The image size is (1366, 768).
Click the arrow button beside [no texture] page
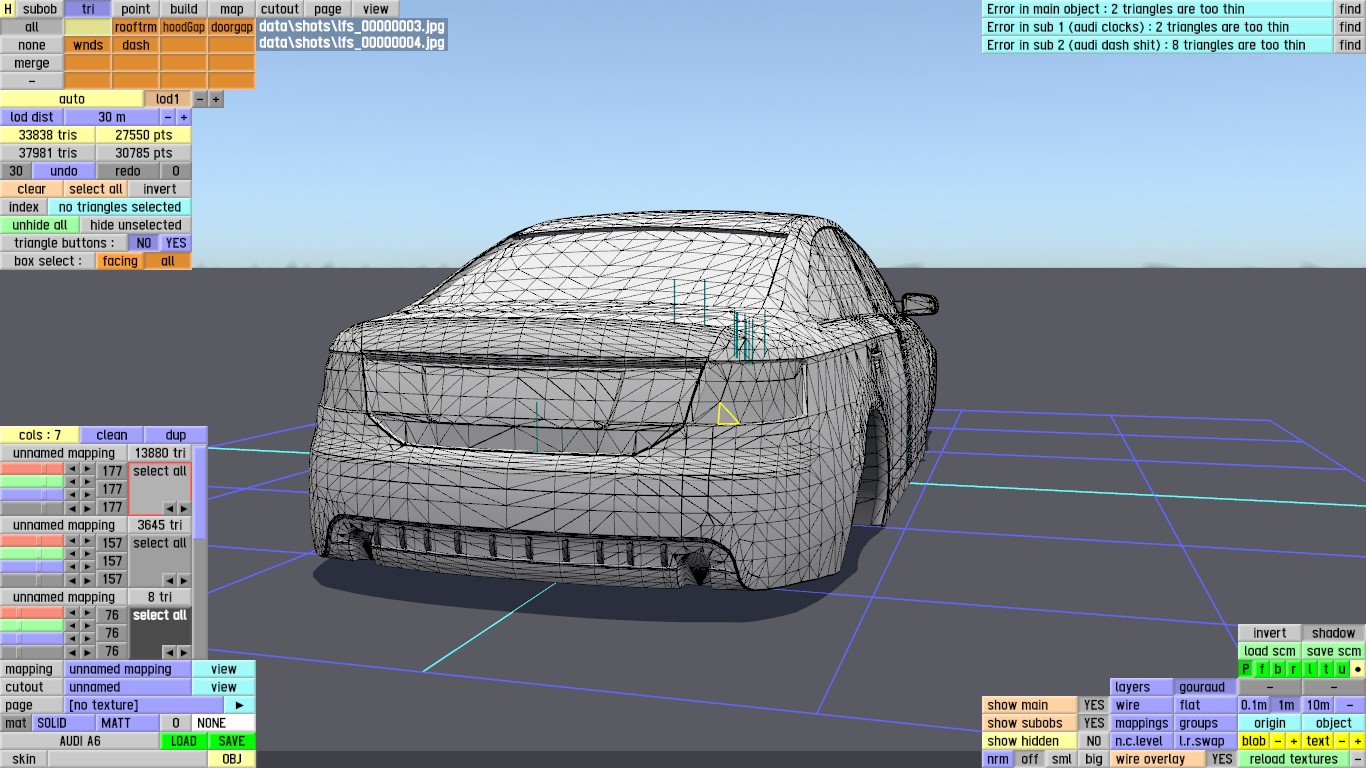click(x=239, y=705)
